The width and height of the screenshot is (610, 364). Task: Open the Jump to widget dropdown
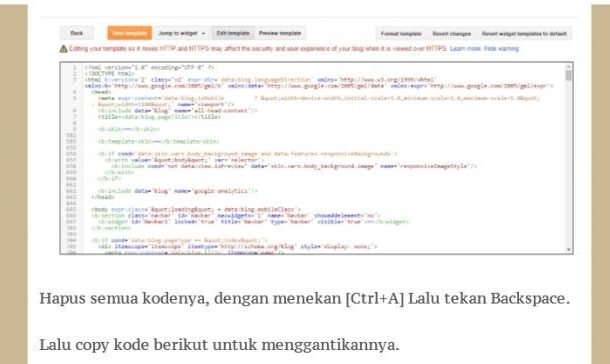click(182, 33)
